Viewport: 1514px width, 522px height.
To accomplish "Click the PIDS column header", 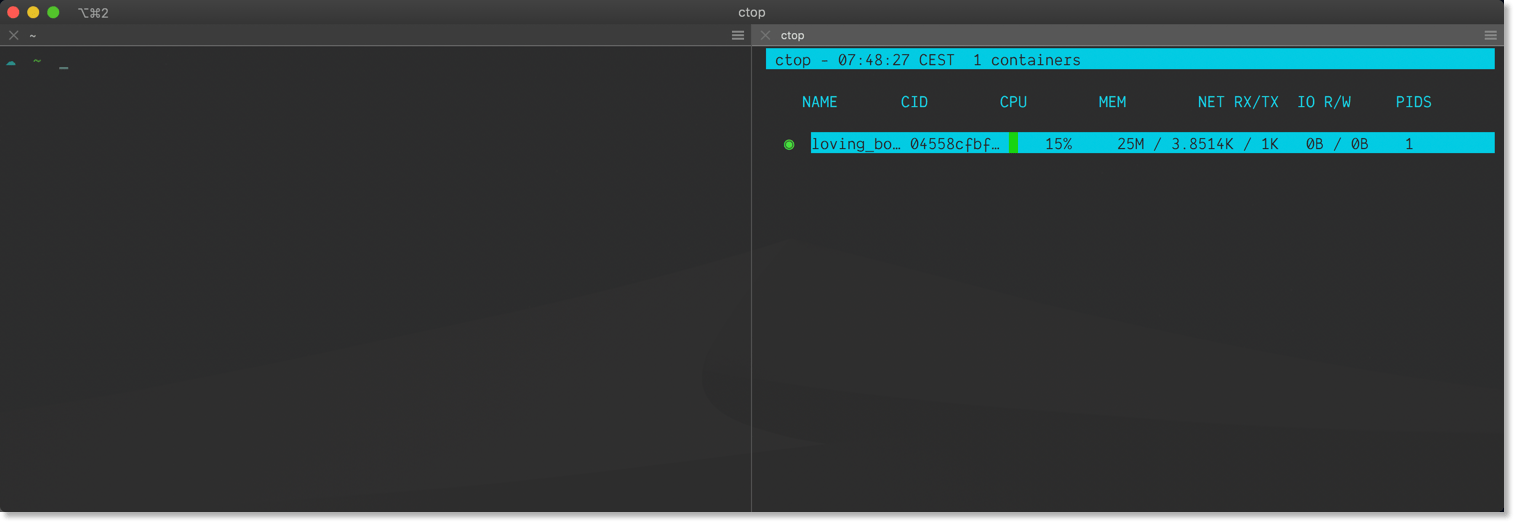I will tap(1413, 102).
